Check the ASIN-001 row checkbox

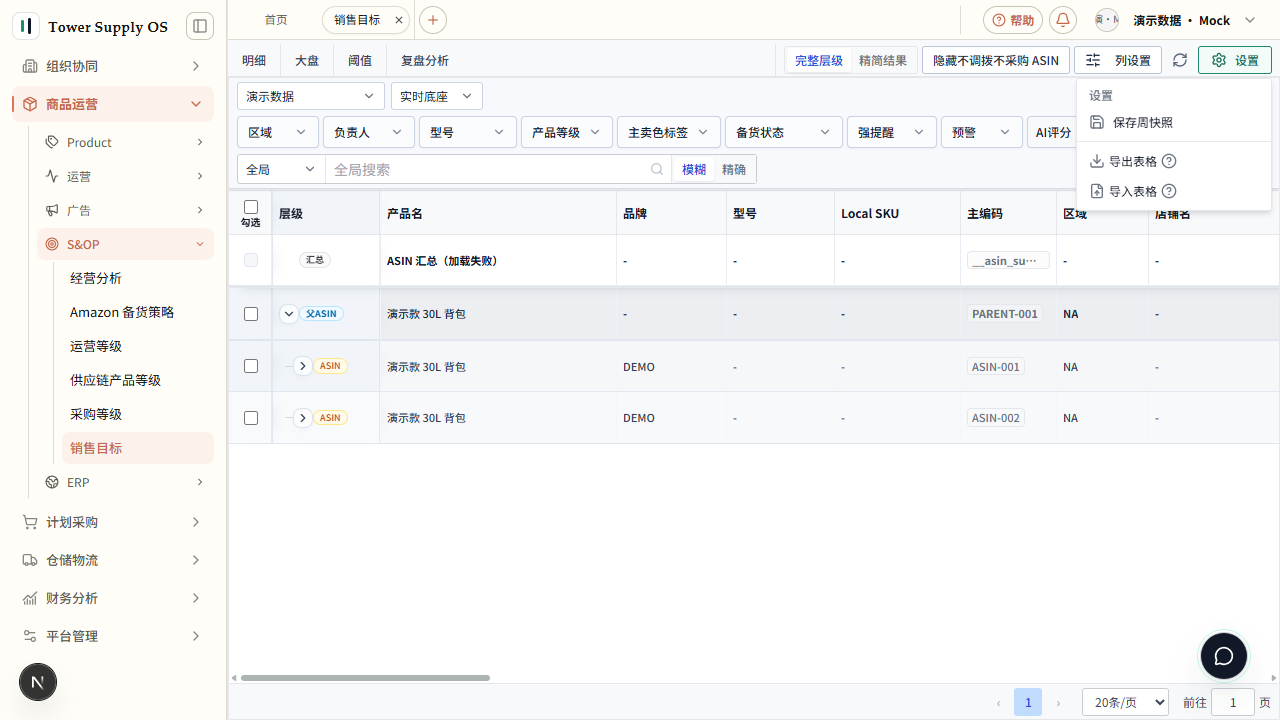(251, 366)
